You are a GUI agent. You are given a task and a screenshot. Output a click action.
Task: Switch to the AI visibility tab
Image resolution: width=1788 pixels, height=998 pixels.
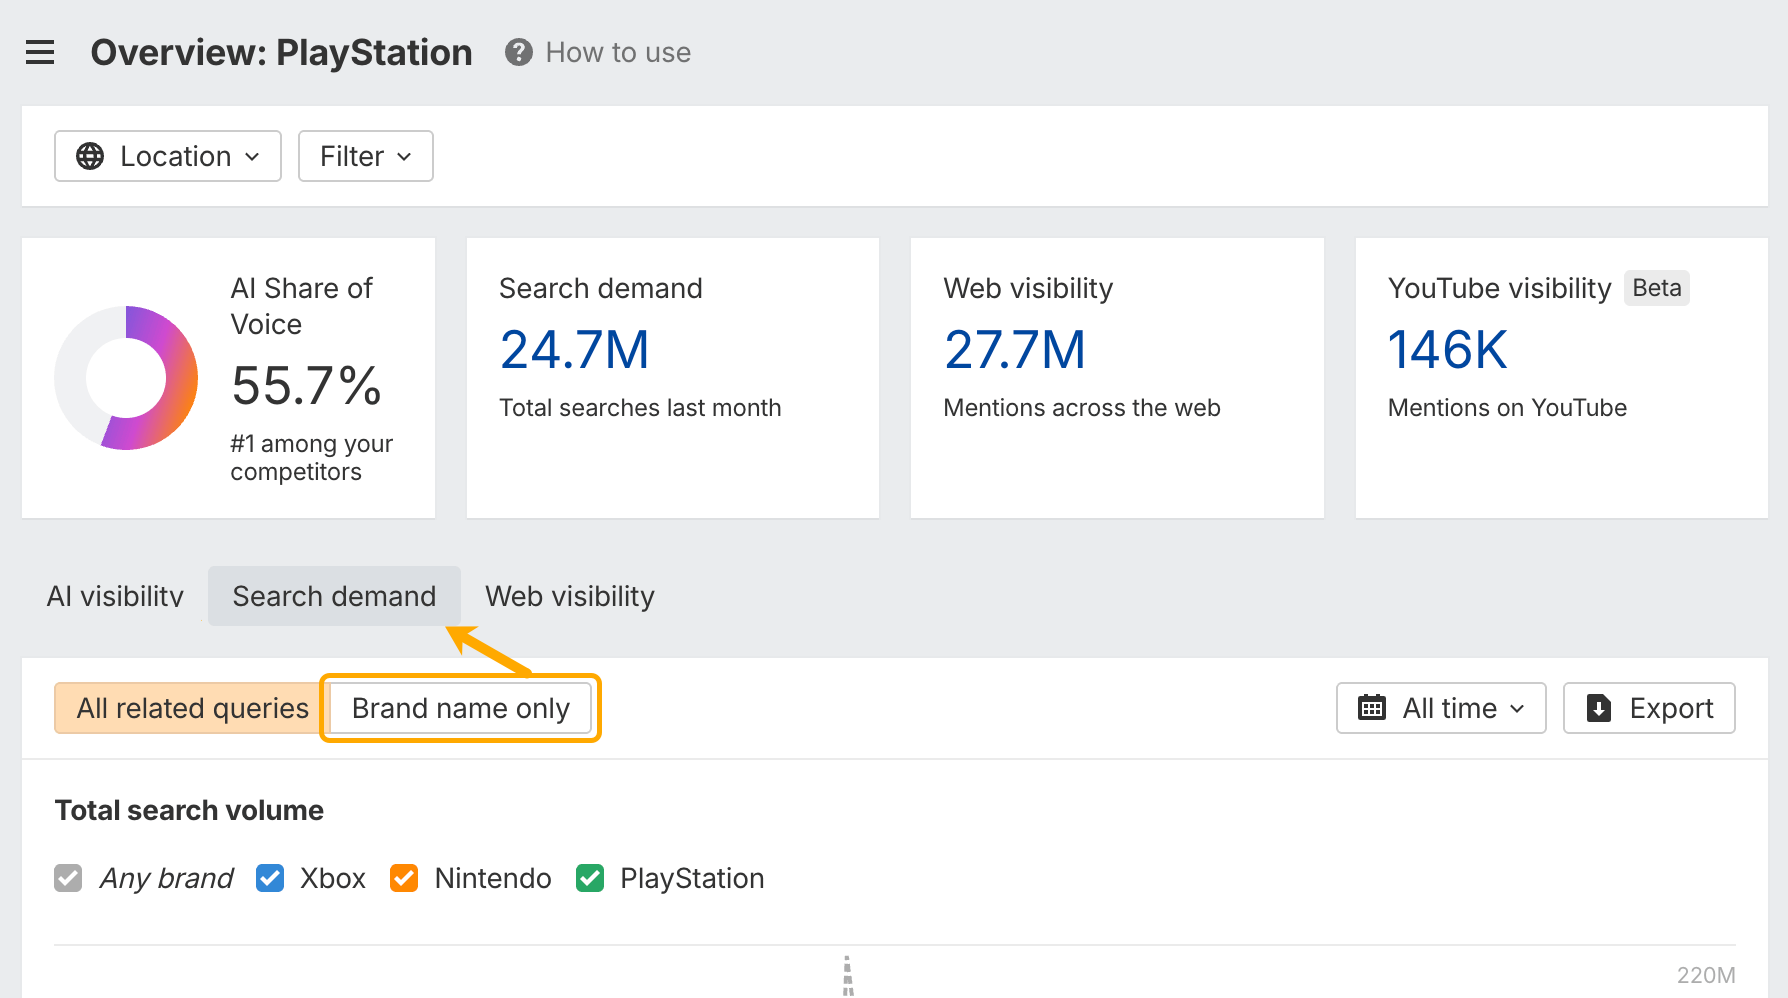click(x=115, y=596)
